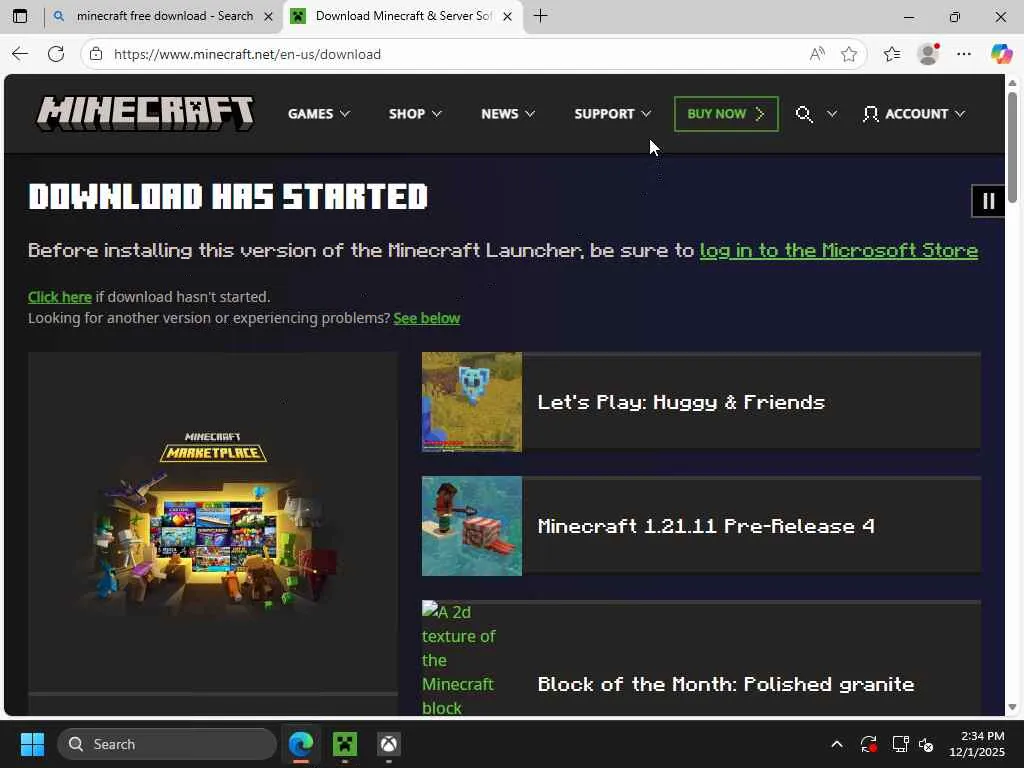The image size is (1024, 768).
Task: Go back to the previous page
Action: [20, 54]
